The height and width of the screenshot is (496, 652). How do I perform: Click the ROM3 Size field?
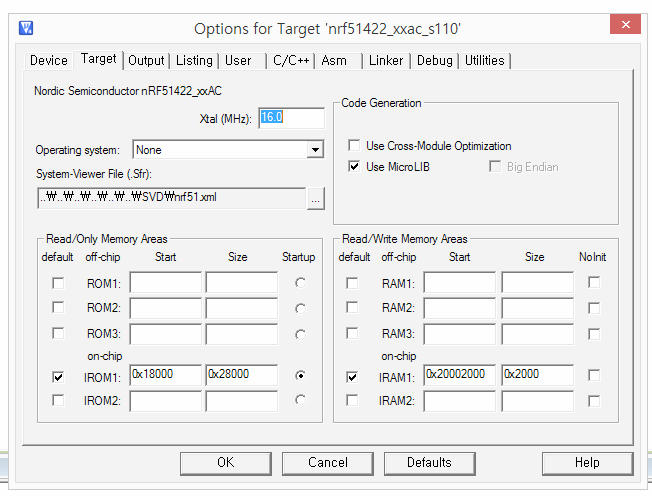(242, 334)
